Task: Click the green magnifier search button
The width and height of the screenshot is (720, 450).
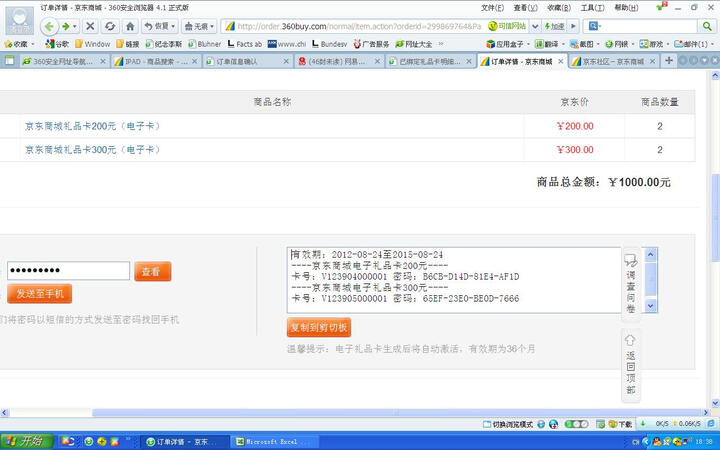Action: tap(707, 26)
